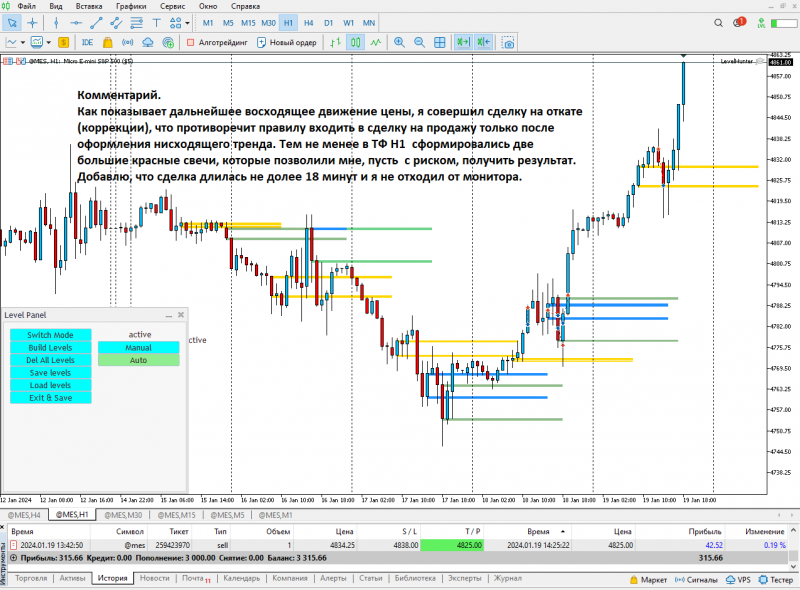Switch timeframe to D1
800x590 pixels.
(x=328, y=23)
